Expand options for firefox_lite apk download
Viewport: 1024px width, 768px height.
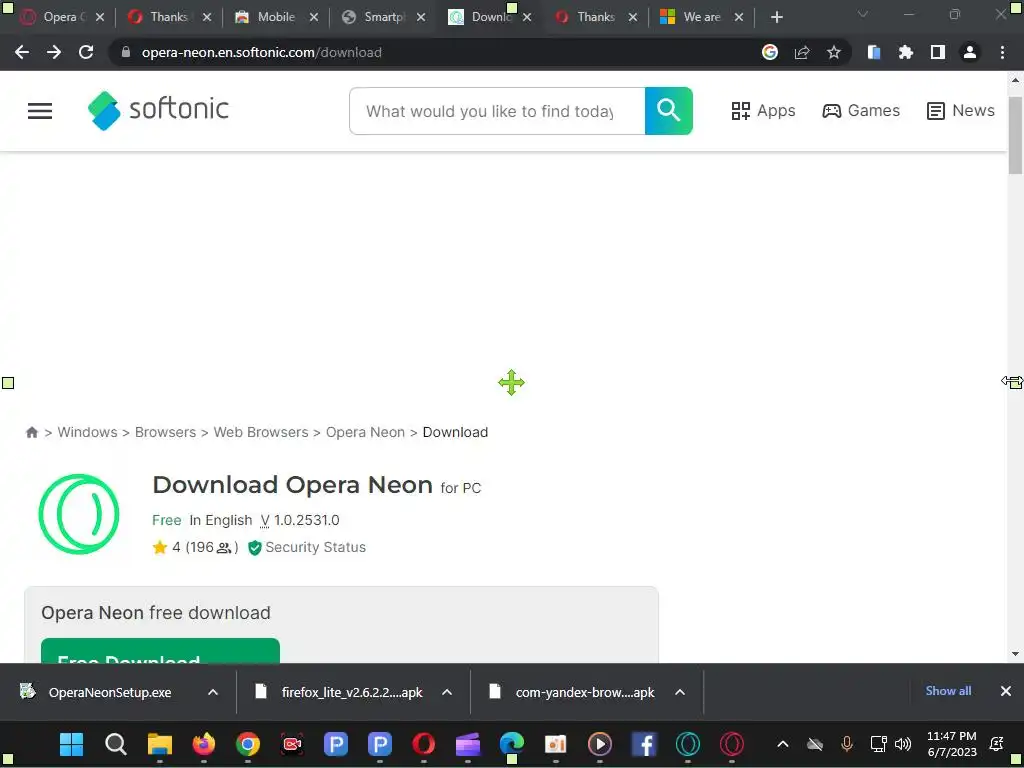(447, 692)
